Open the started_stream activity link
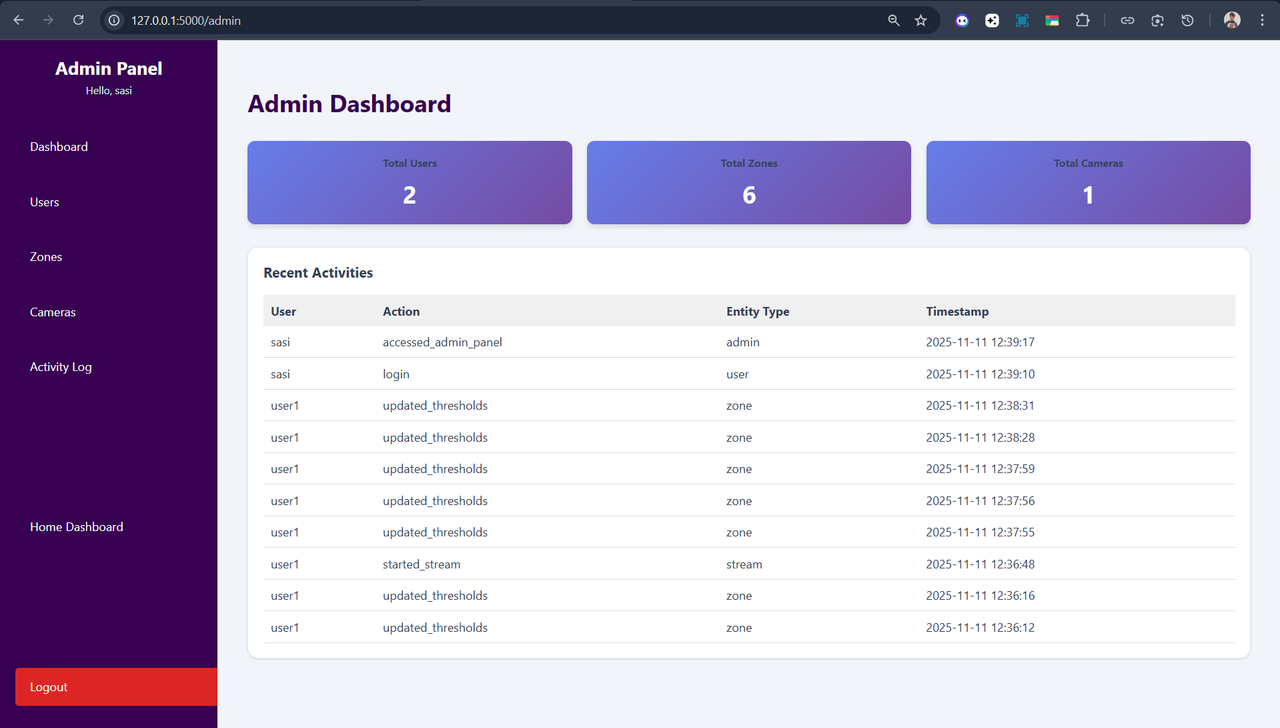Viewport: 1280px width, 728px height. [x=421, y=563]
